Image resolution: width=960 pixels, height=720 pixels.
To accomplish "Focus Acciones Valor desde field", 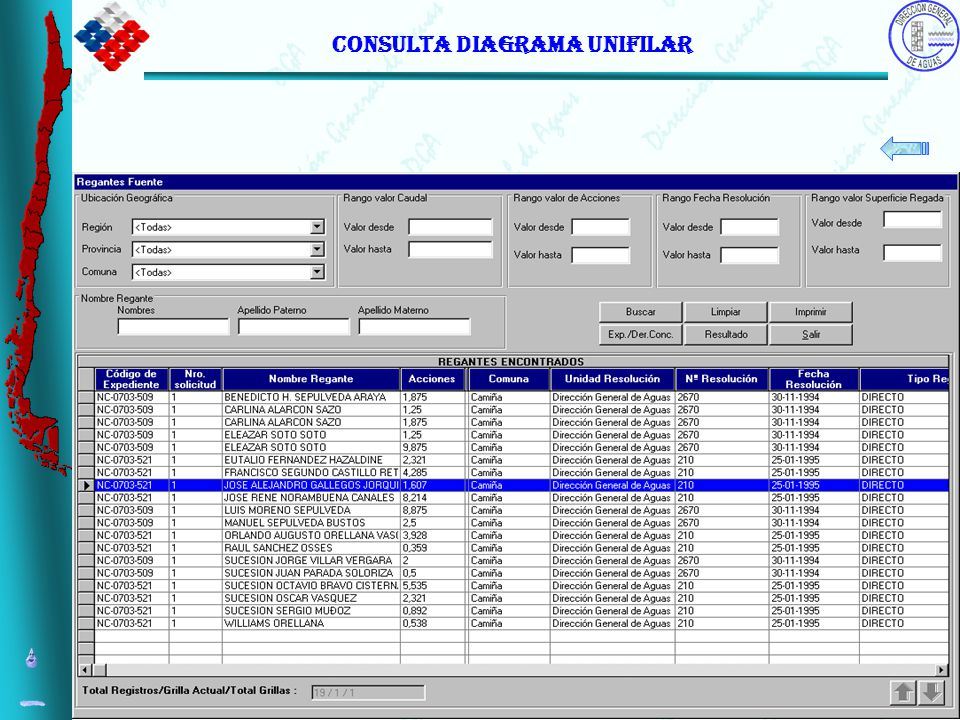I will (601, 227).
